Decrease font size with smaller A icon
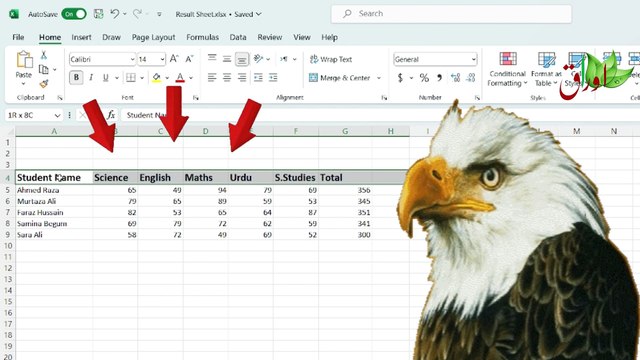This screenshot has height=360, width=640. coord(189,59)
